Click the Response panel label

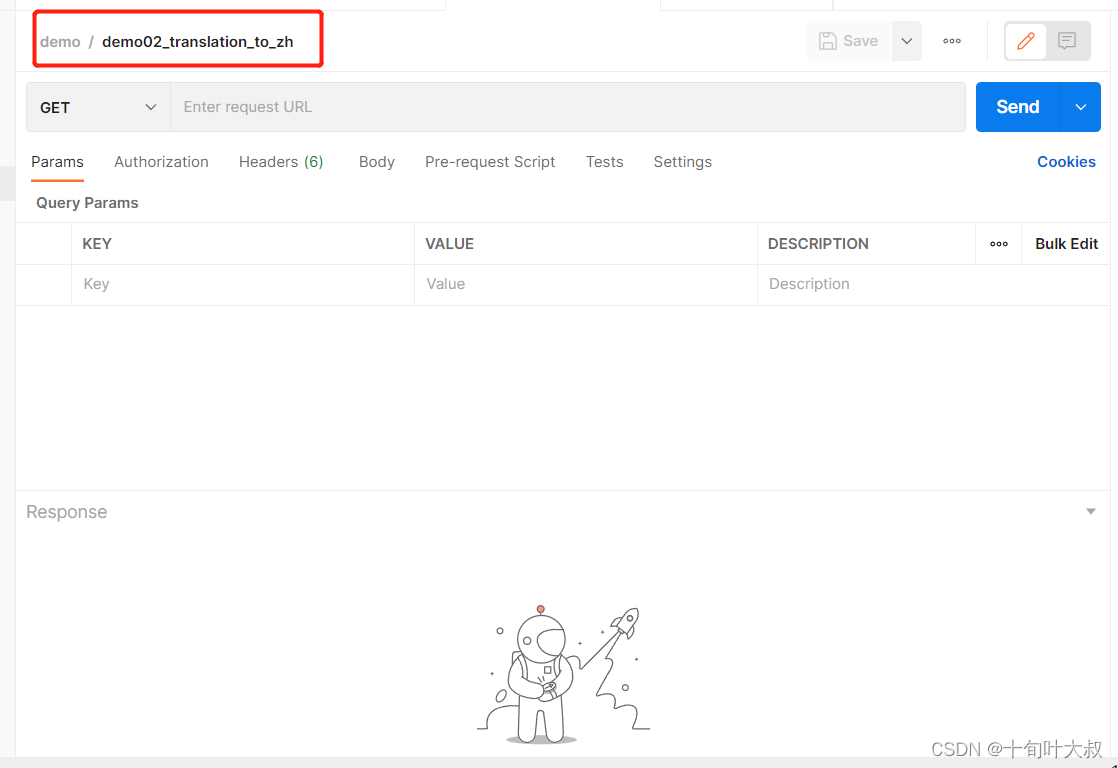pos(66,512)
